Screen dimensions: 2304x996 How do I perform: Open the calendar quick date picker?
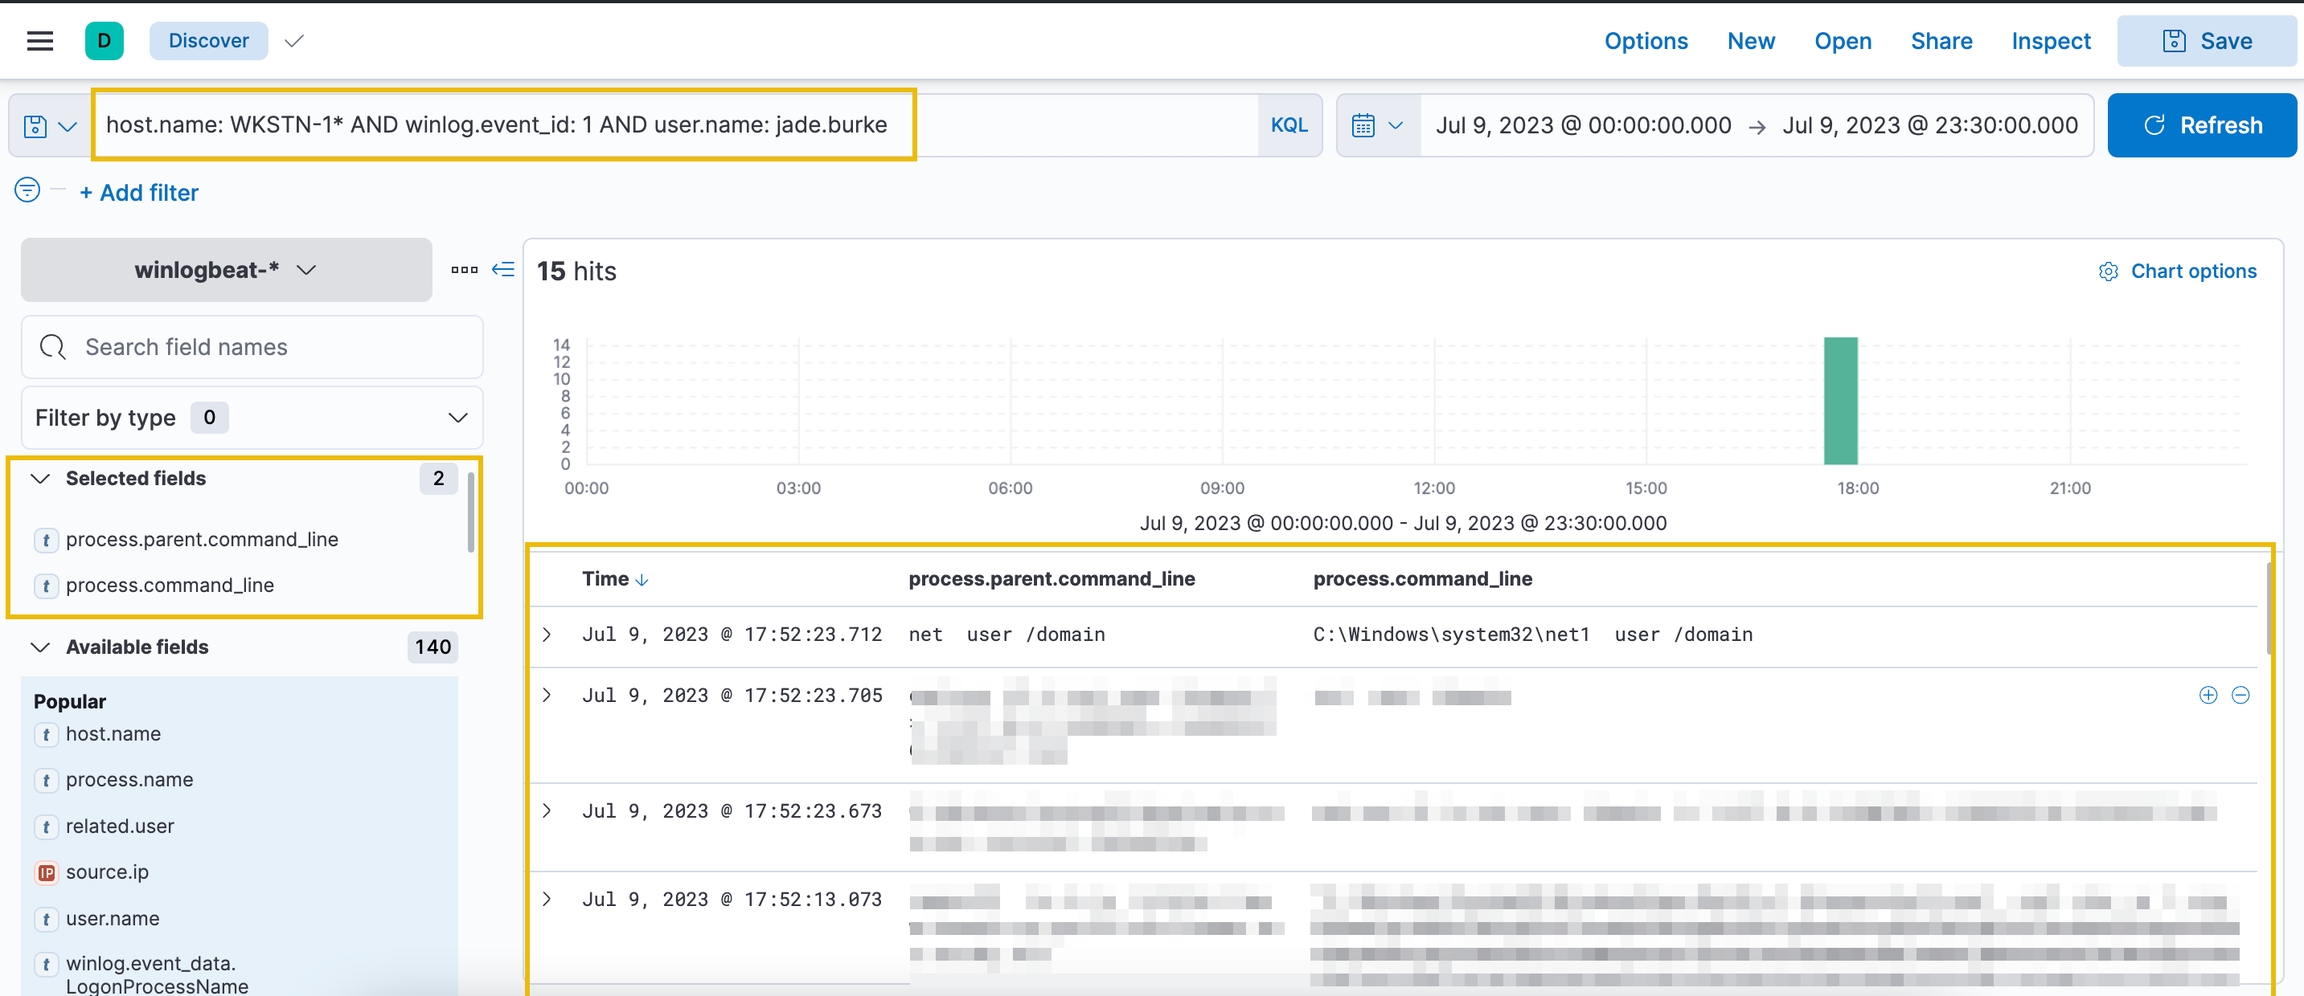point(1377,126)
